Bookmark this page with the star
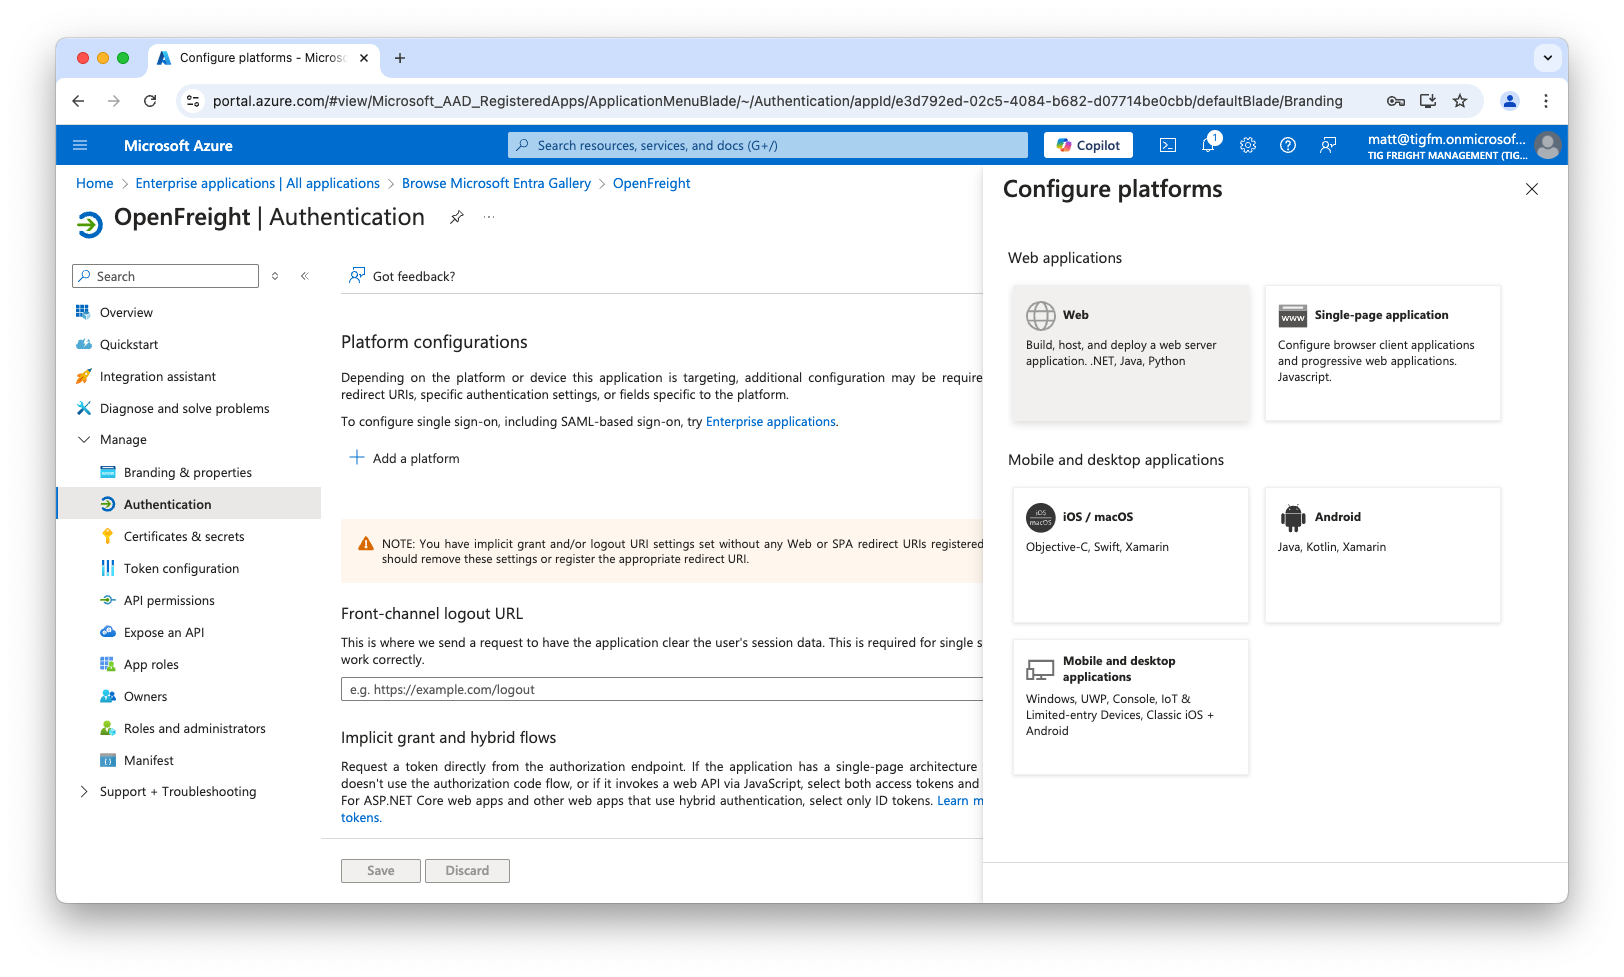Viewport: 1624px width, 977px height. point(1460,101)
